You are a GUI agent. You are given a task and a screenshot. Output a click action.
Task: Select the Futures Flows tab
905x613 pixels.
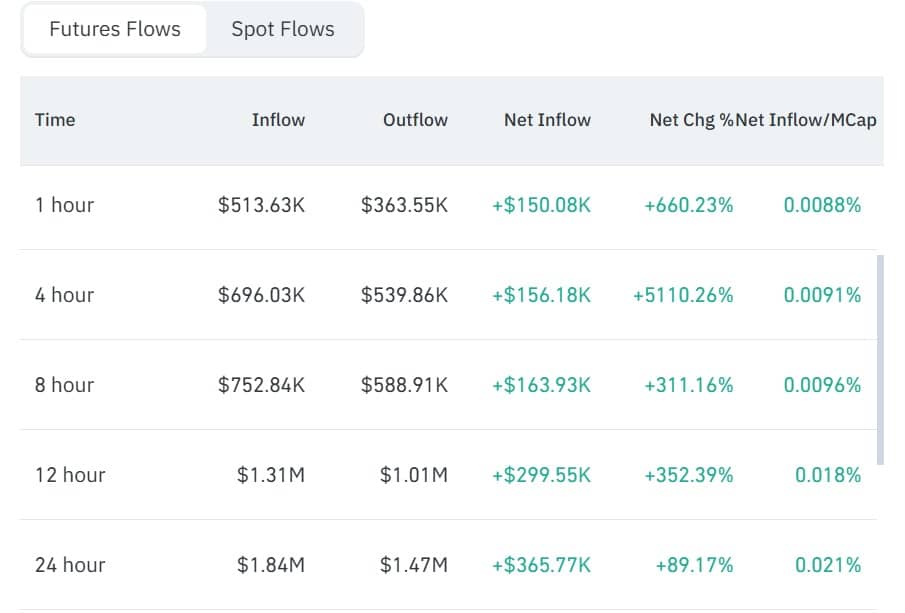115,29
